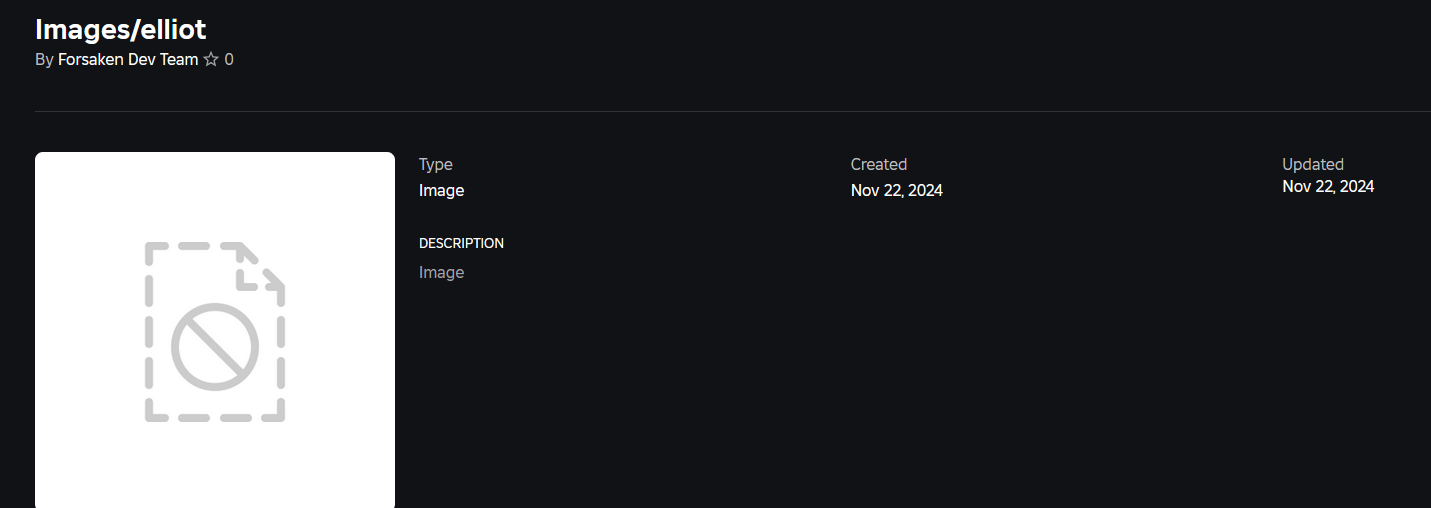Click the empty dark area below the description
Viewport: 1431px width, 508px height.
pyautogui.click(x=800, y=400)
